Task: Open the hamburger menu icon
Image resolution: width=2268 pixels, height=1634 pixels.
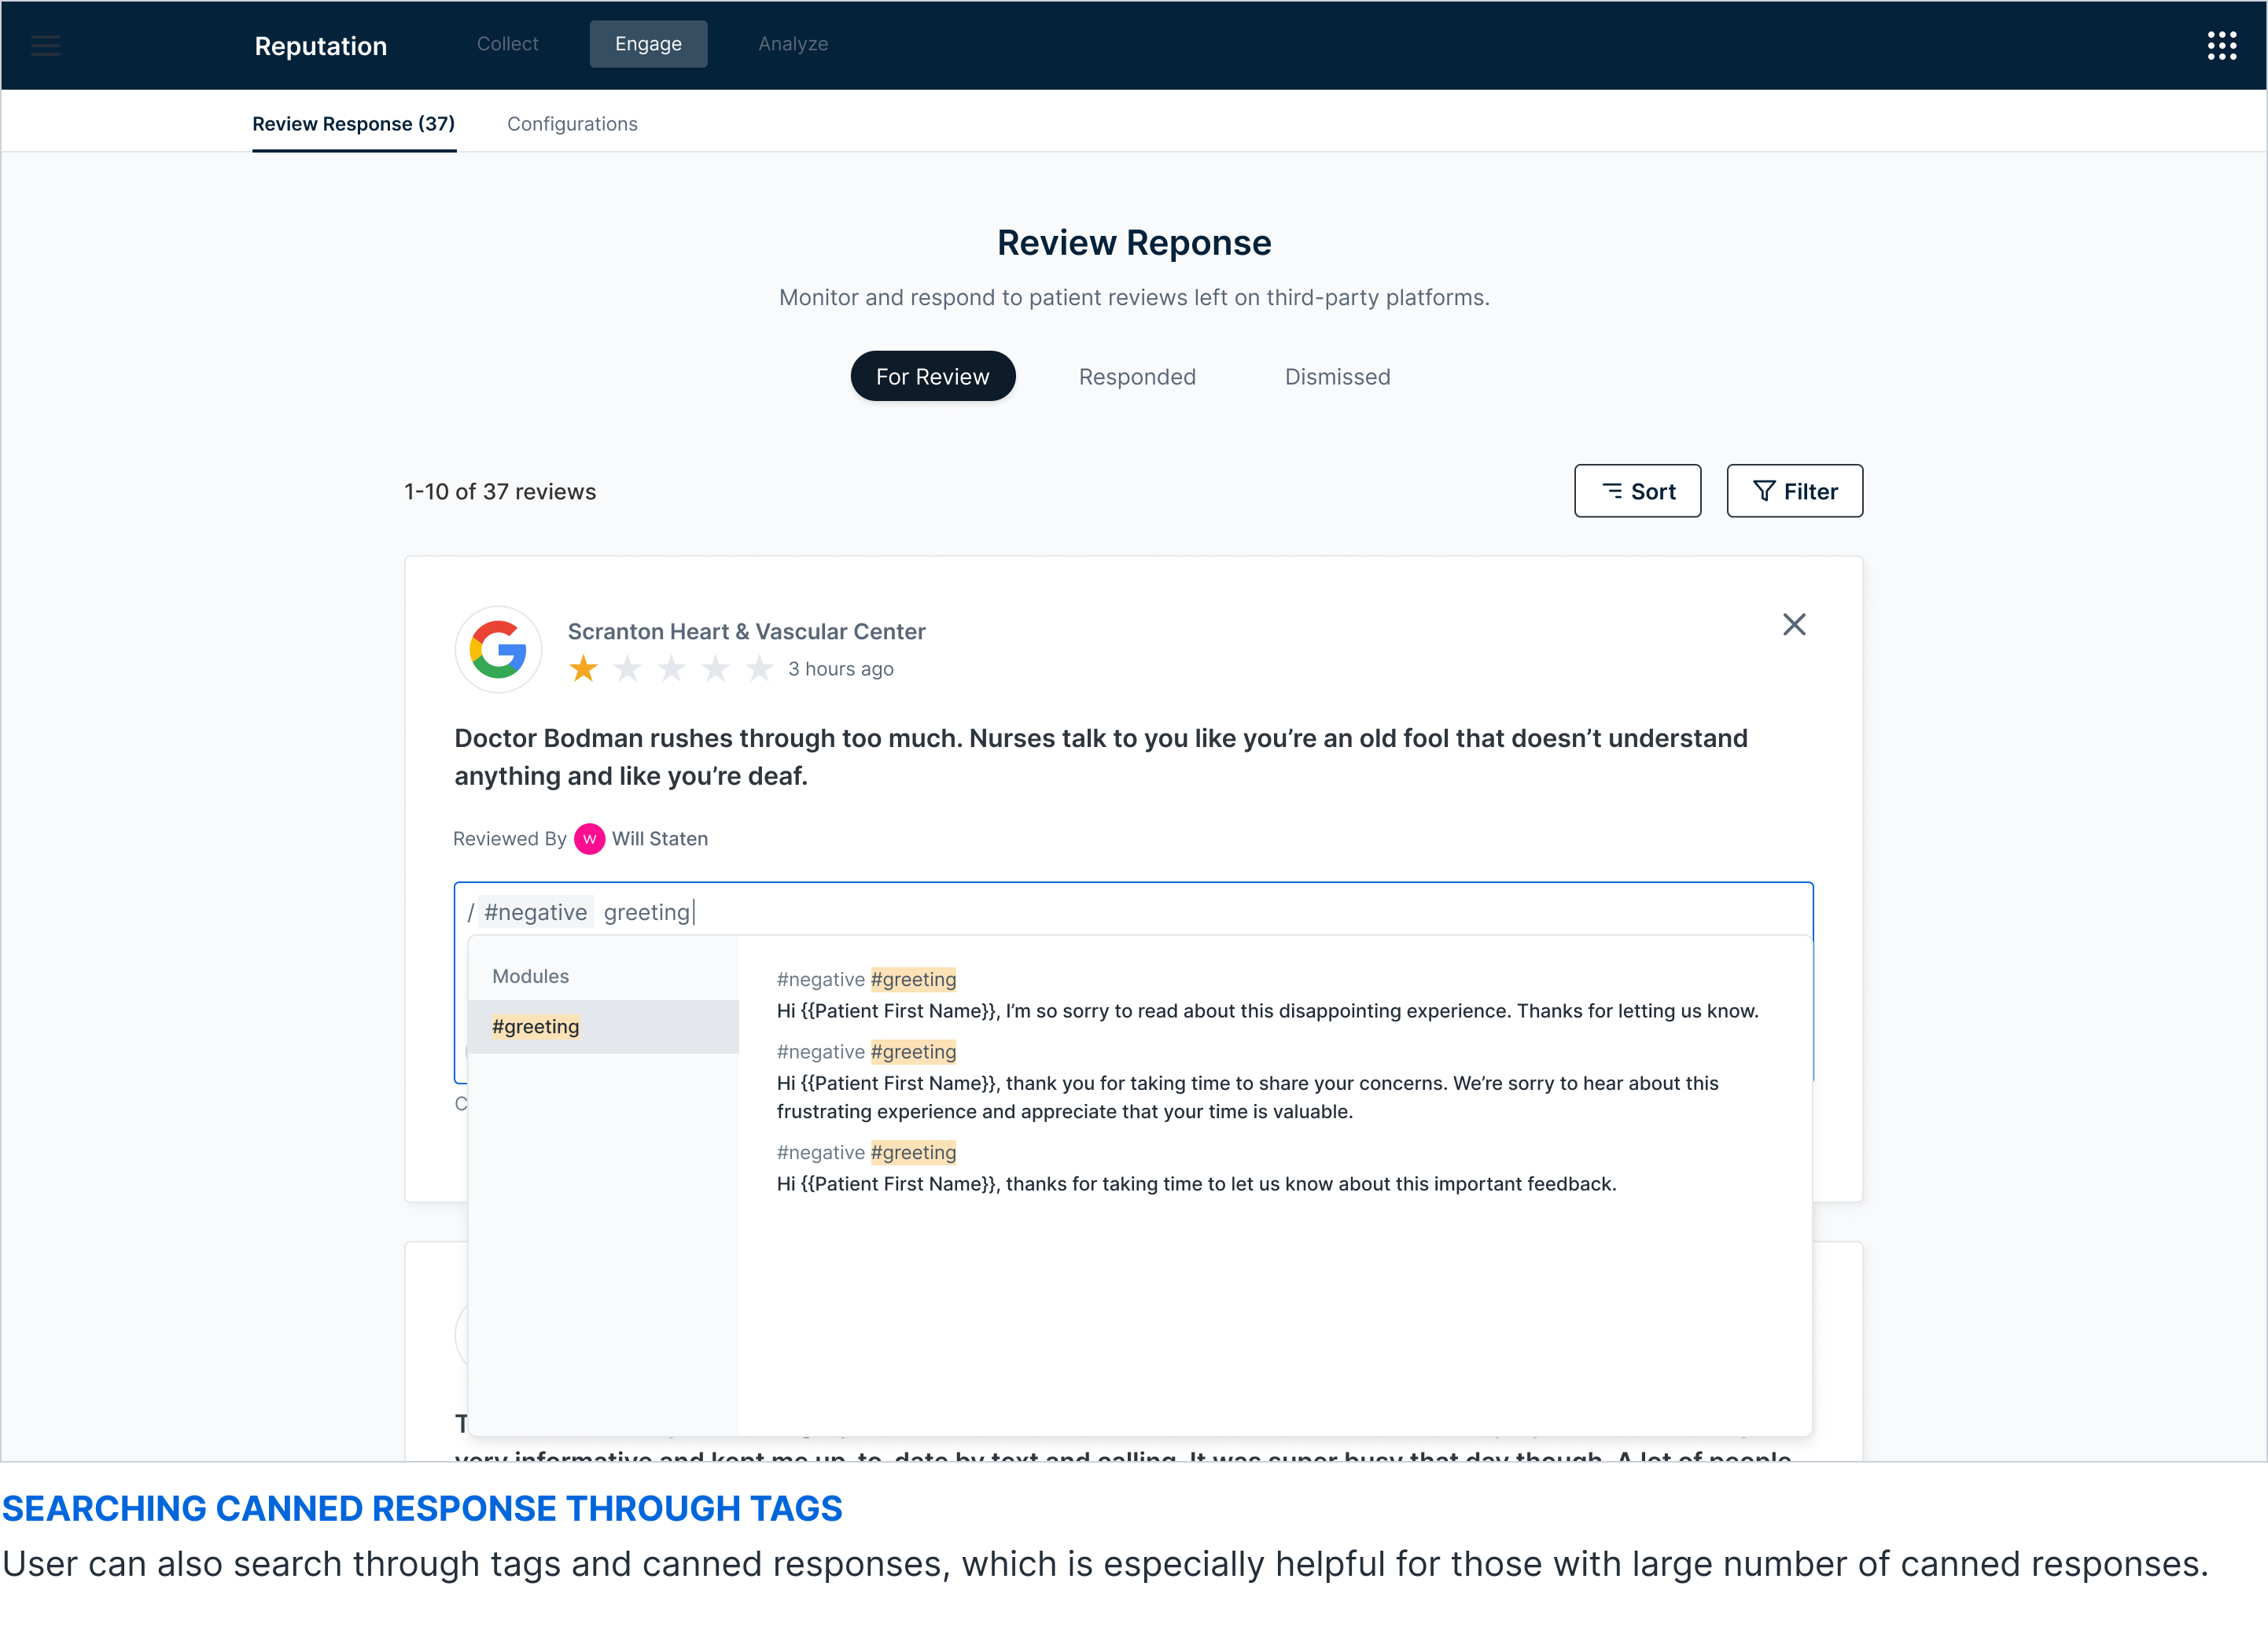Action: (x=45, y=46)
